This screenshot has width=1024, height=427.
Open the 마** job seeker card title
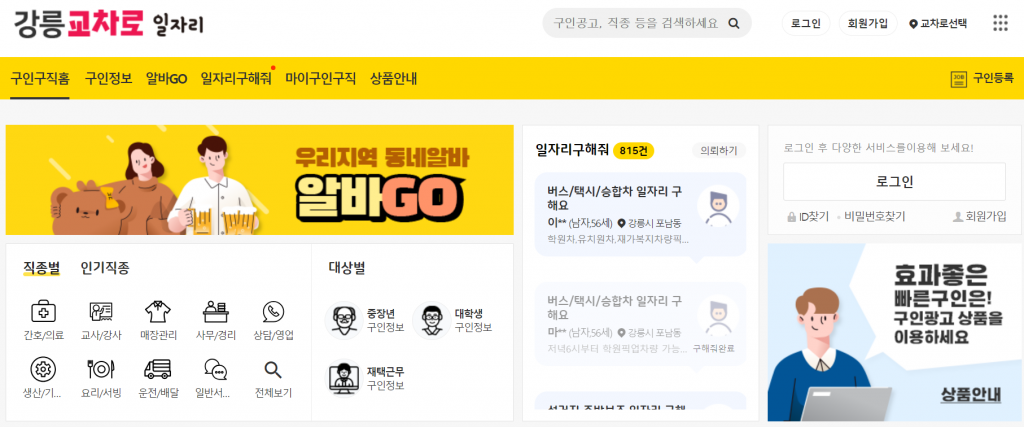[x=615, y=308]
